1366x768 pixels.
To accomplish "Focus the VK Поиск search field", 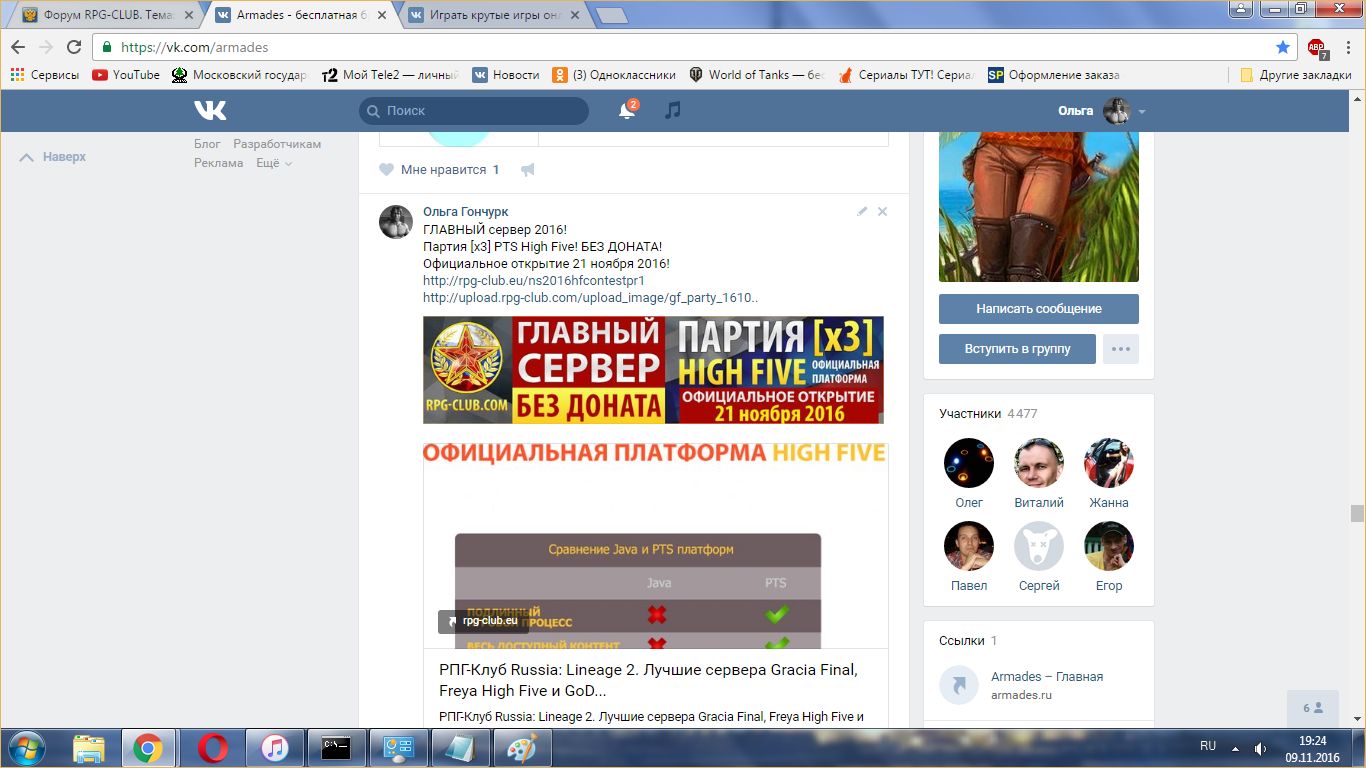I will pos(474,111).
